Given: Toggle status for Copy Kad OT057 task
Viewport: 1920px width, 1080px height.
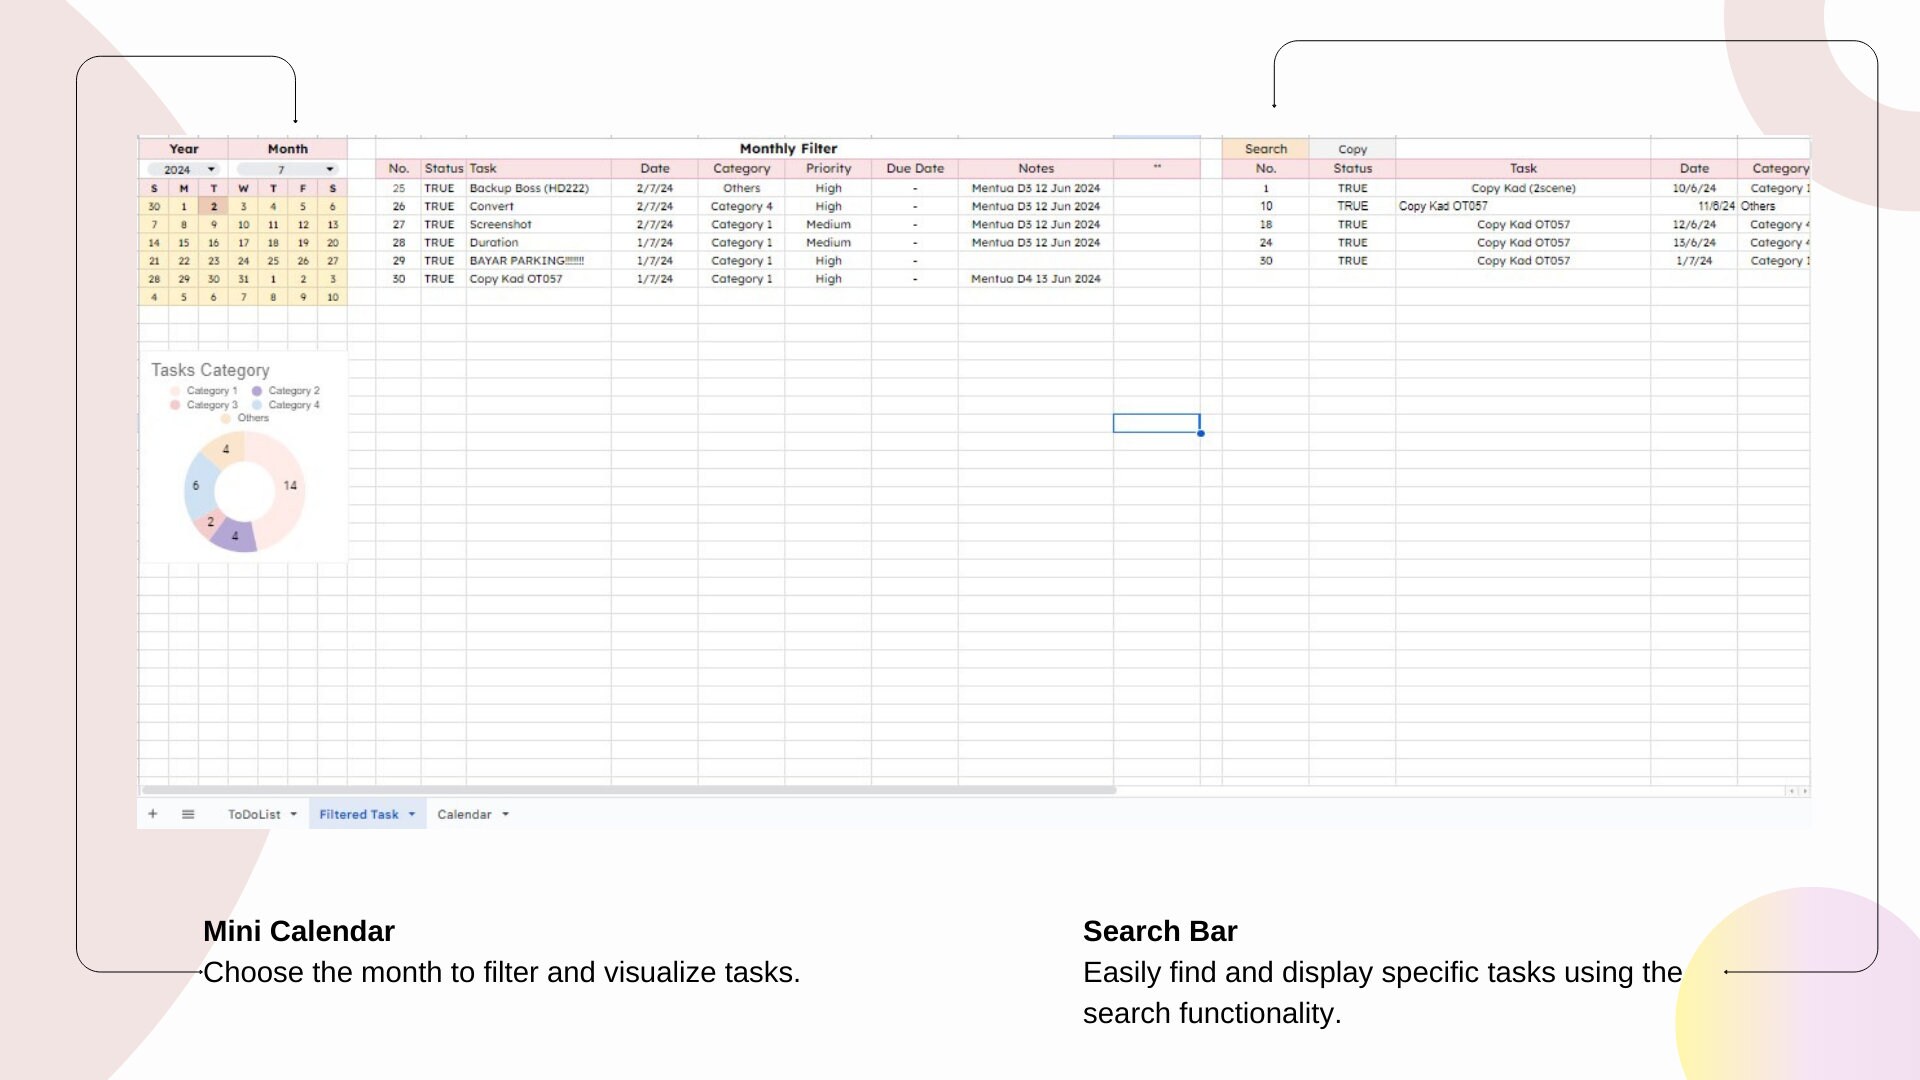Looking at the screenshot, I should 440,279.
